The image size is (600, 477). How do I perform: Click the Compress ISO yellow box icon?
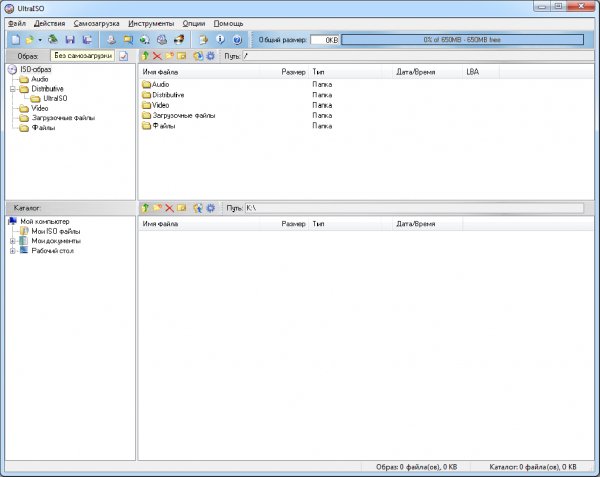point(128,40)
